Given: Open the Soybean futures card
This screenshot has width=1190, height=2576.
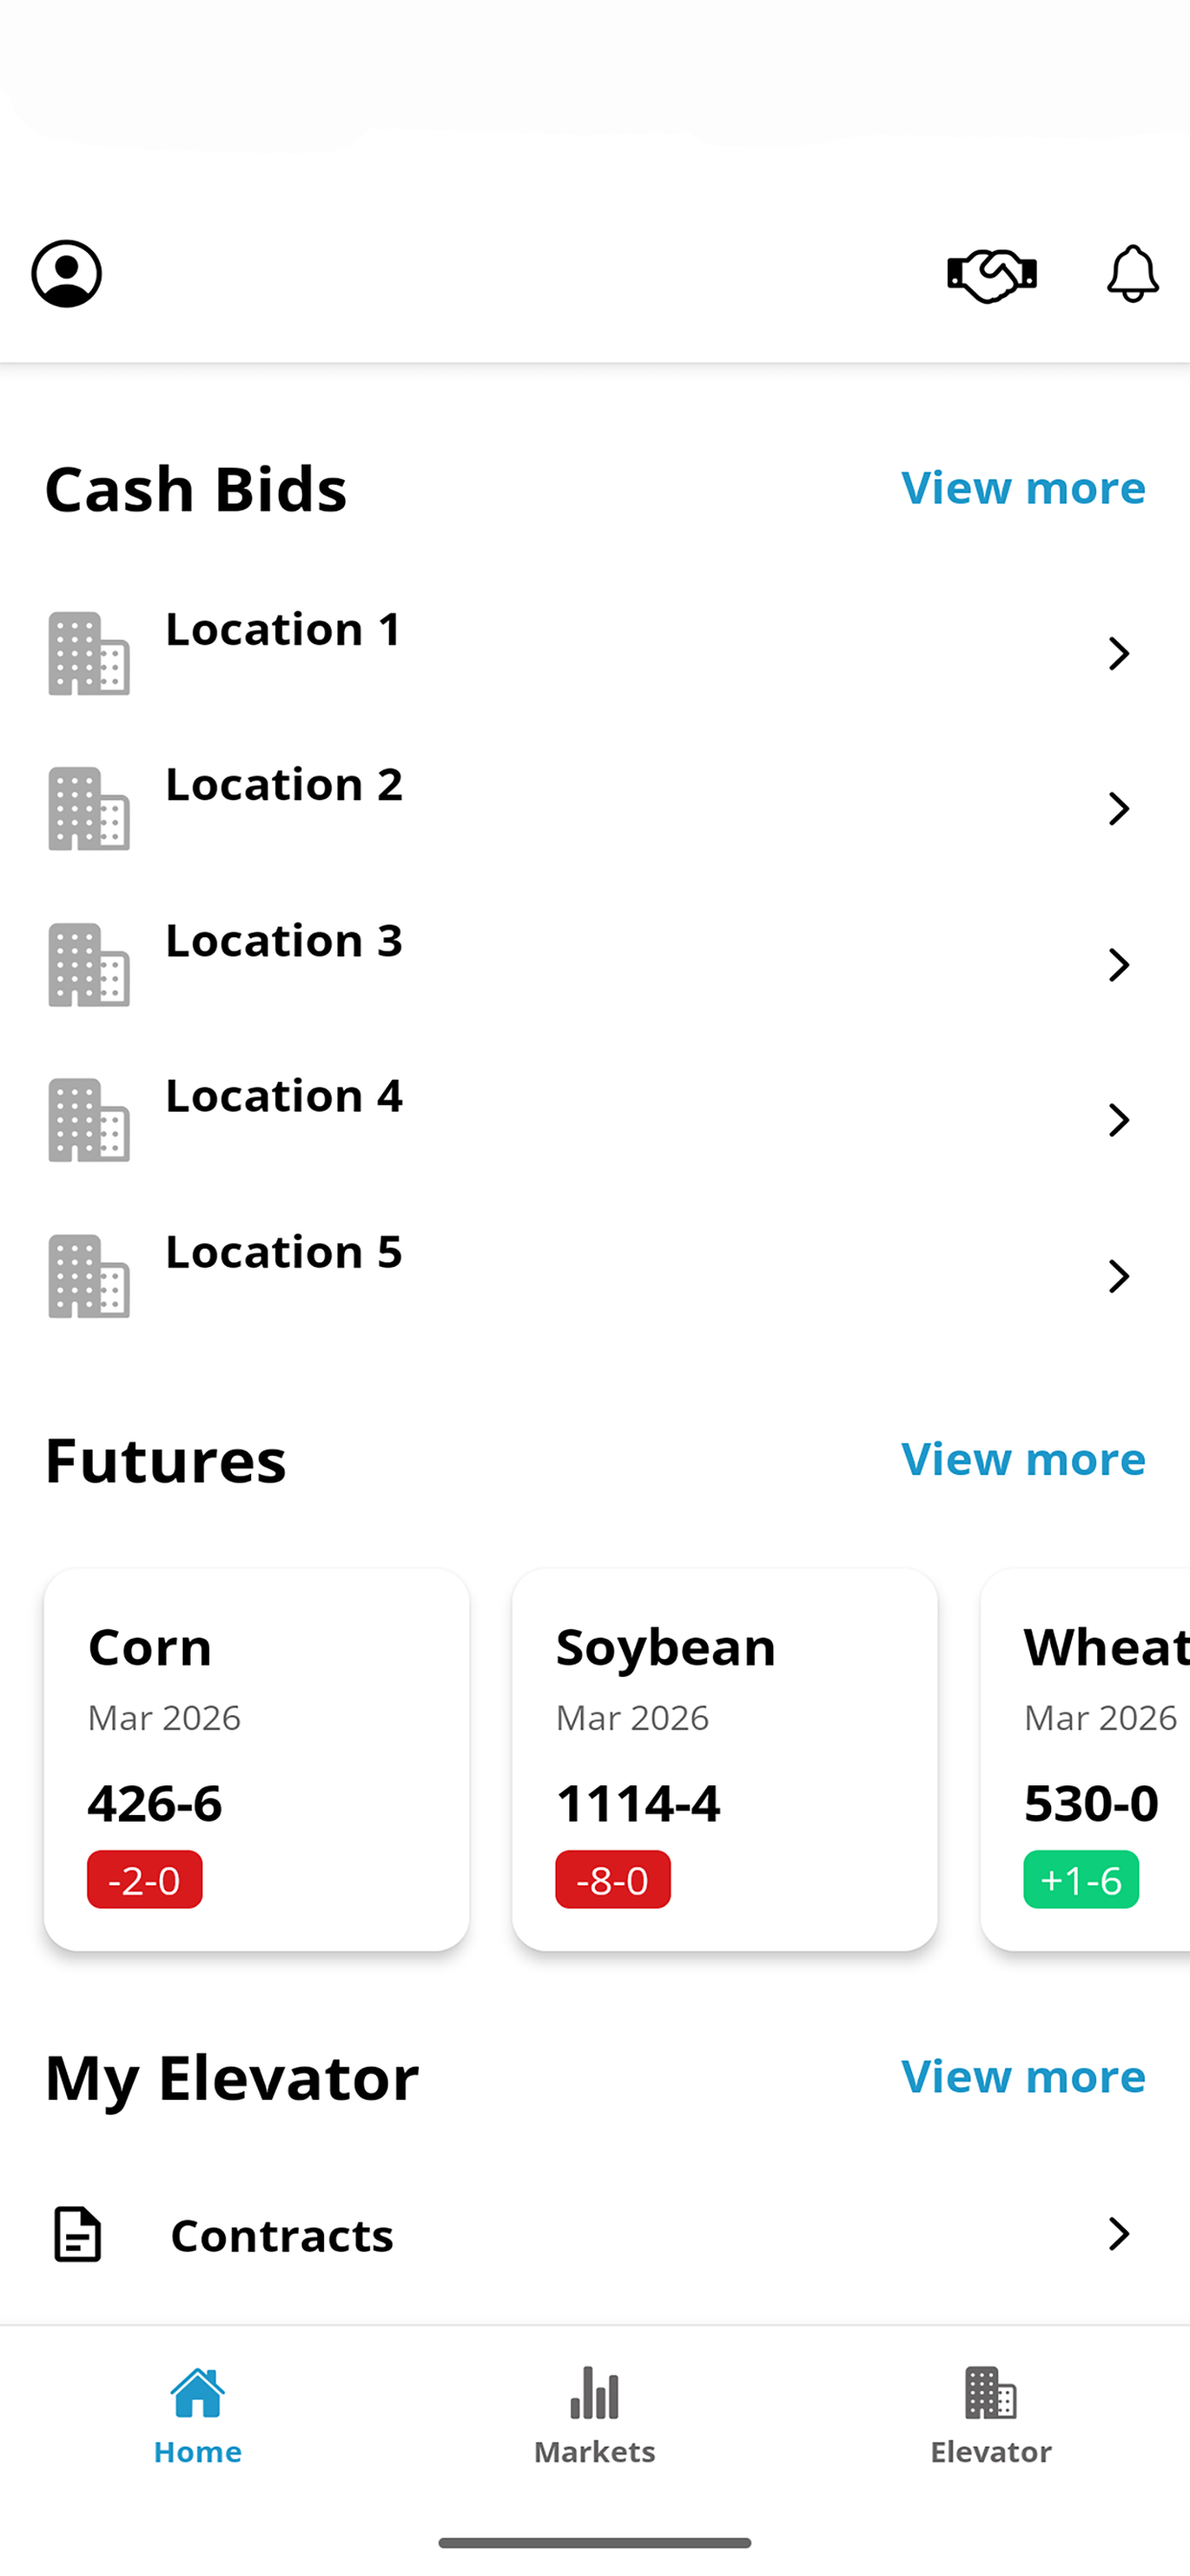Looking at the screenshot, I should (x=724, y=1759).
